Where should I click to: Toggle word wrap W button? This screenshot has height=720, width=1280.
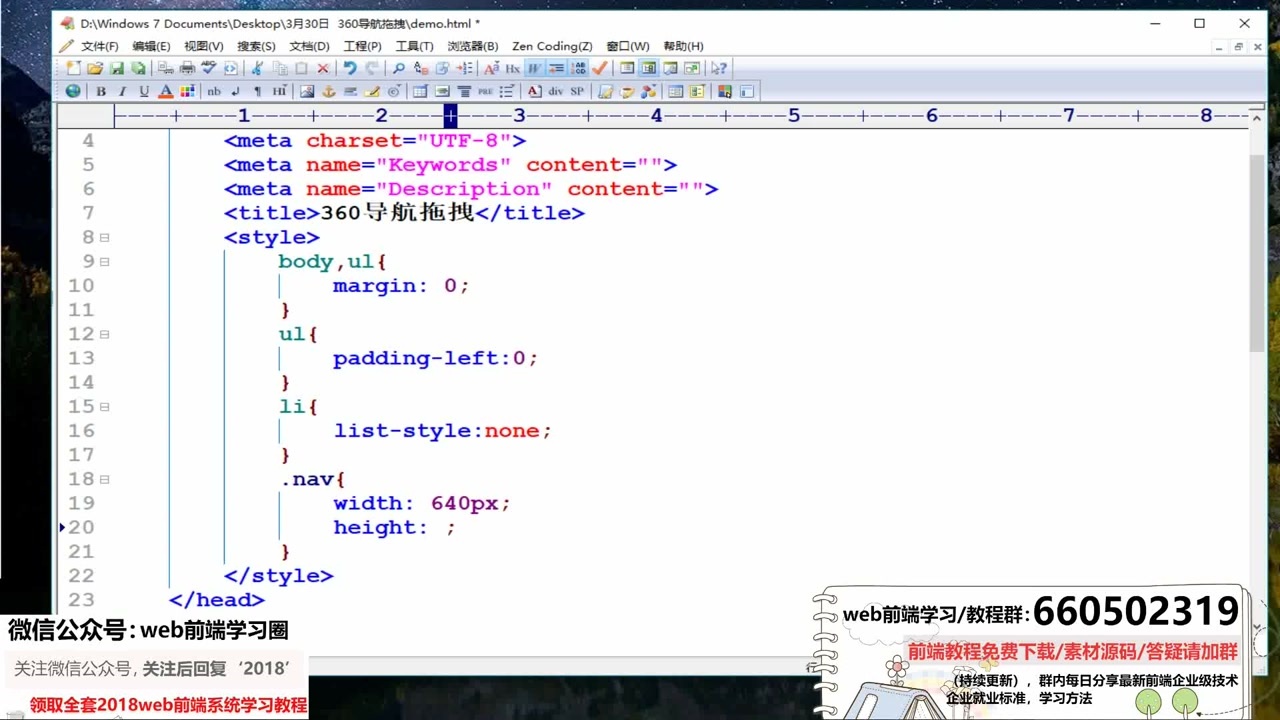pyautogui.click(x=536, y=68)
